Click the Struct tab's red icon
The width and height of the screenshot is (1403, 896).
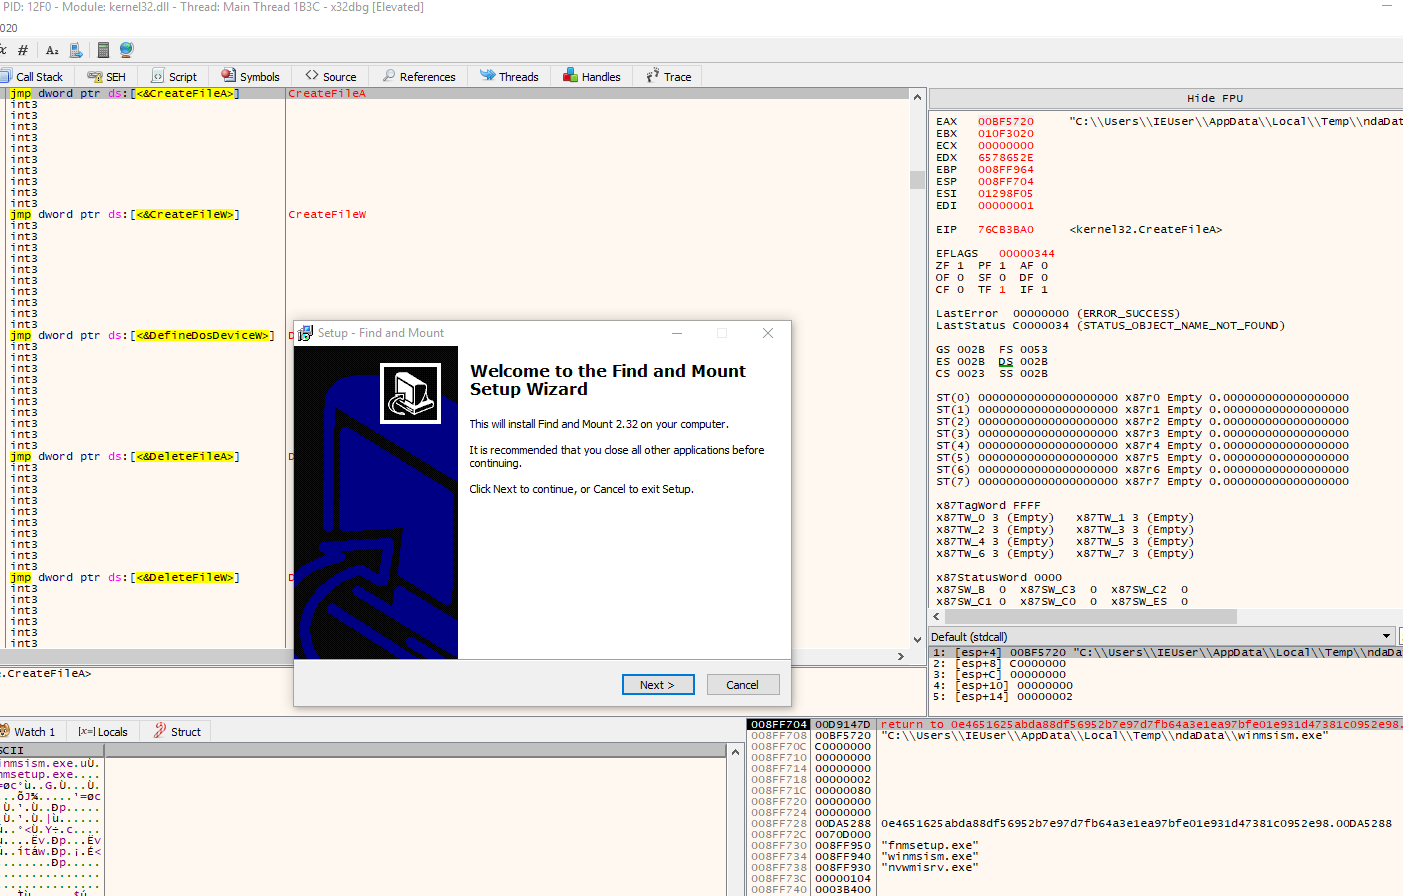160,731
